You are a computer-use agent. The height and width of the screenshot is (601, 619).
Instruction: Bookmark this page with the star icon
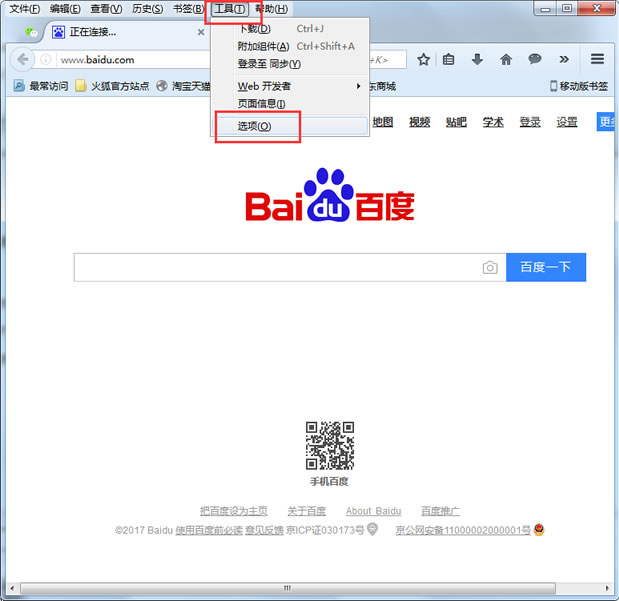click(424, 60)
